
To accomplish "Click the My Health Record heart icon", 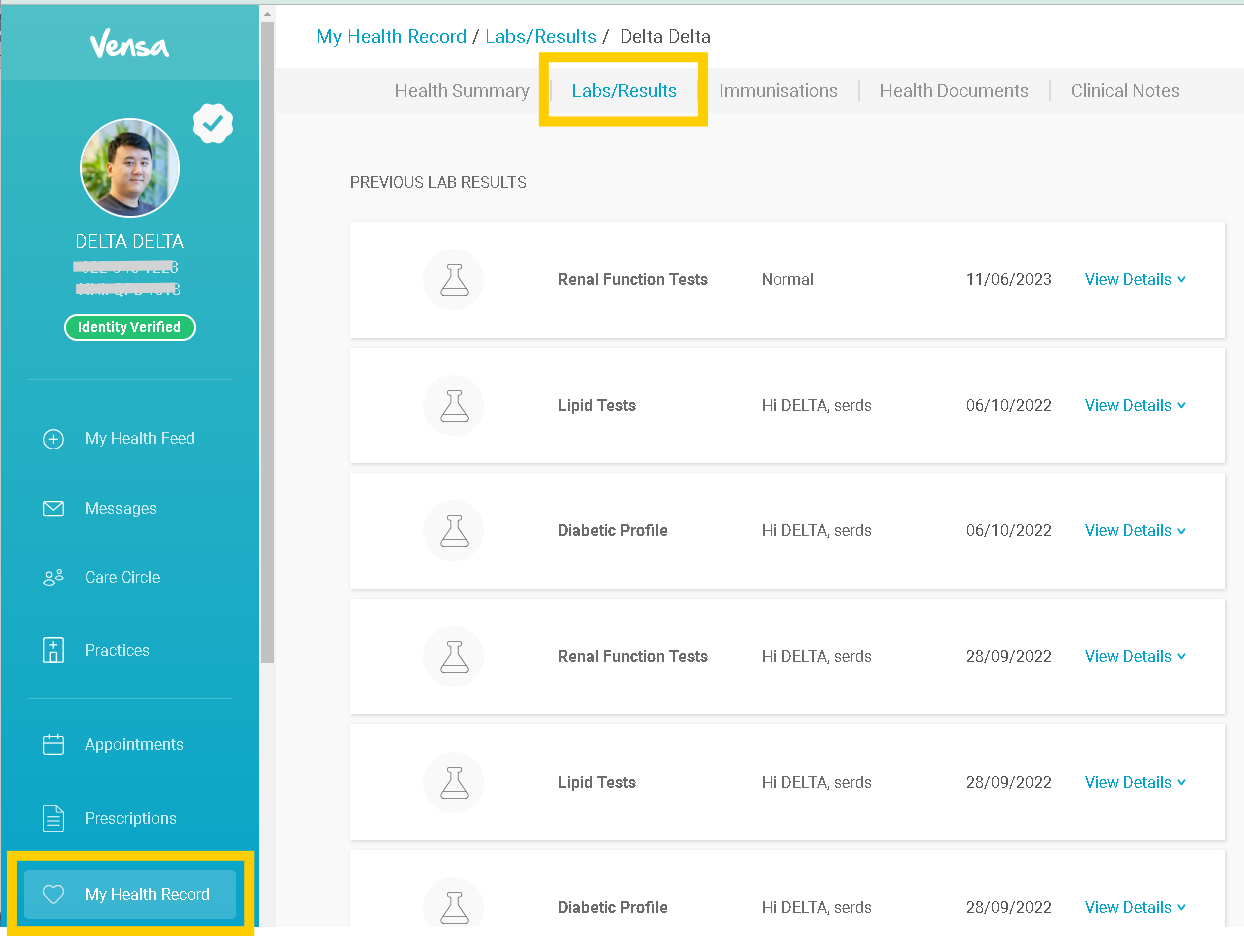I will point(53,894).
